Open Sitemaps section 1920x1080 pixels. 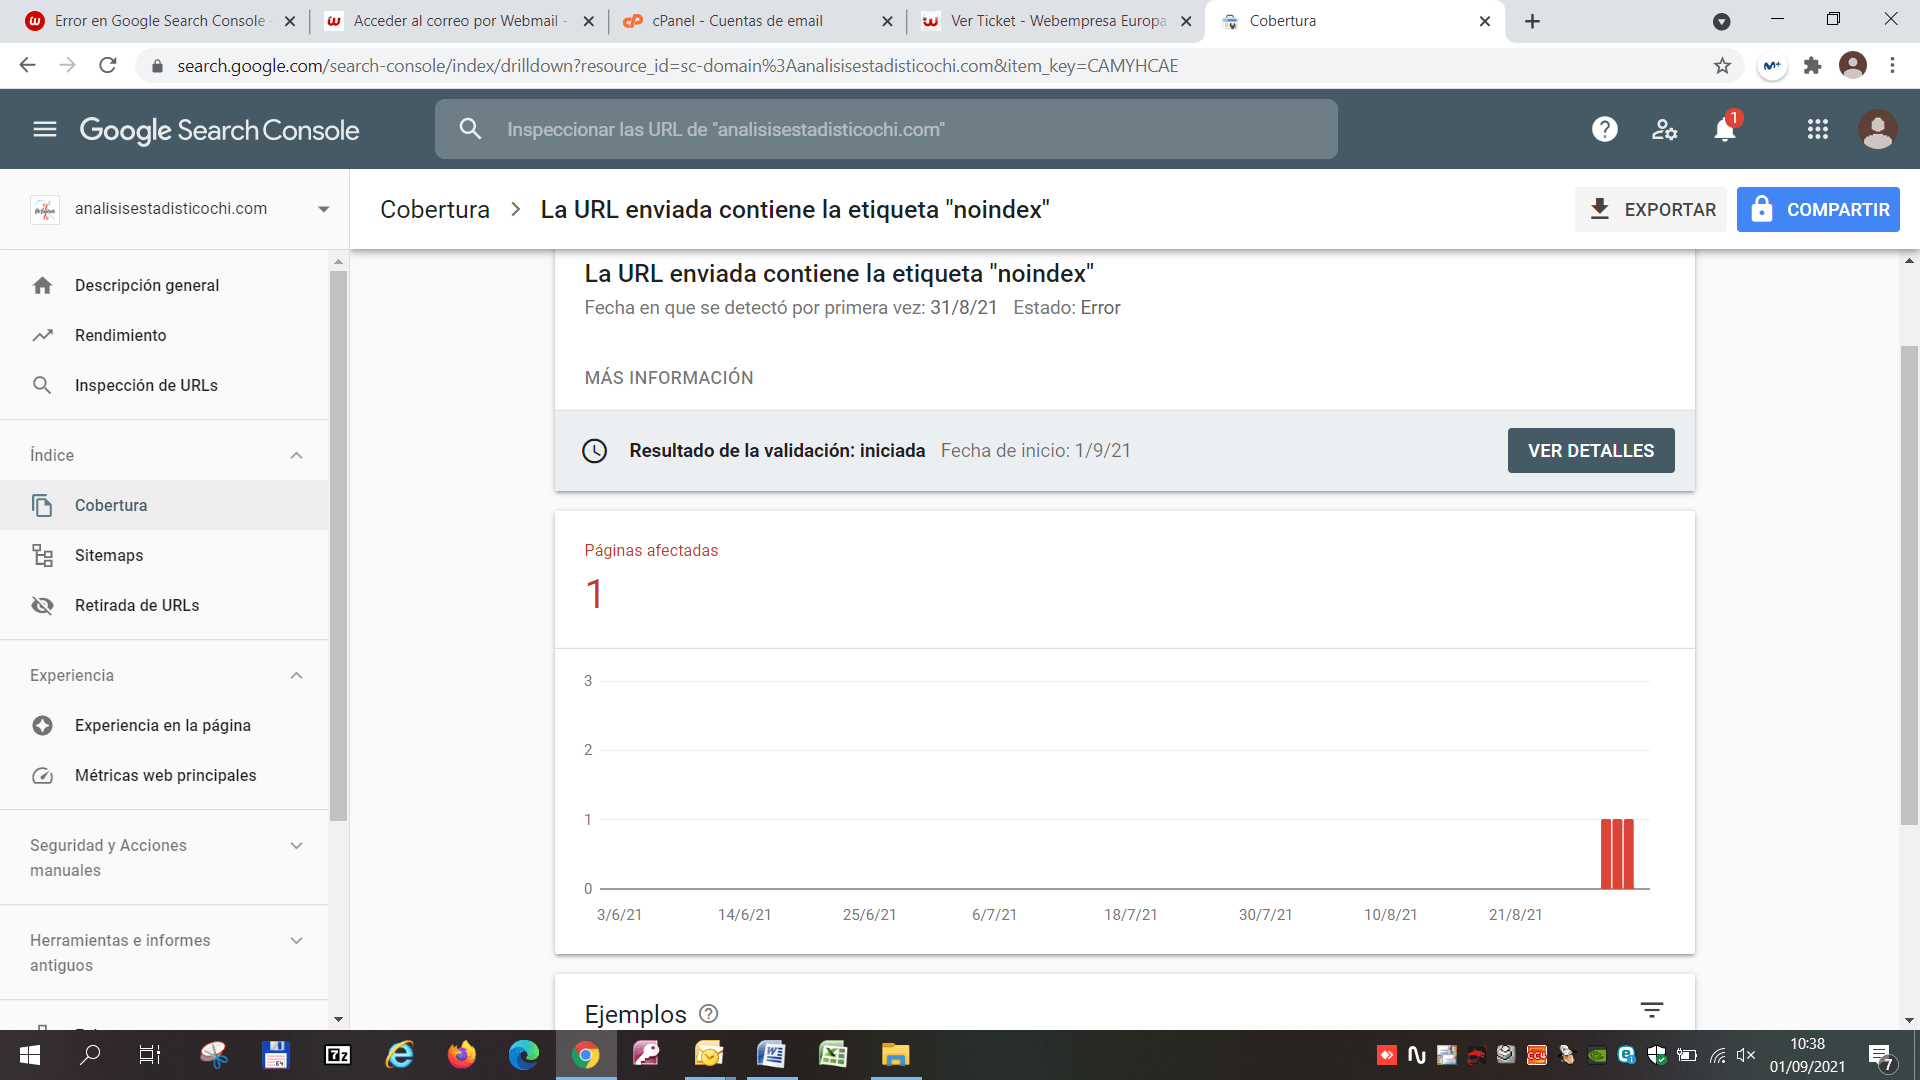coord(164,556)
